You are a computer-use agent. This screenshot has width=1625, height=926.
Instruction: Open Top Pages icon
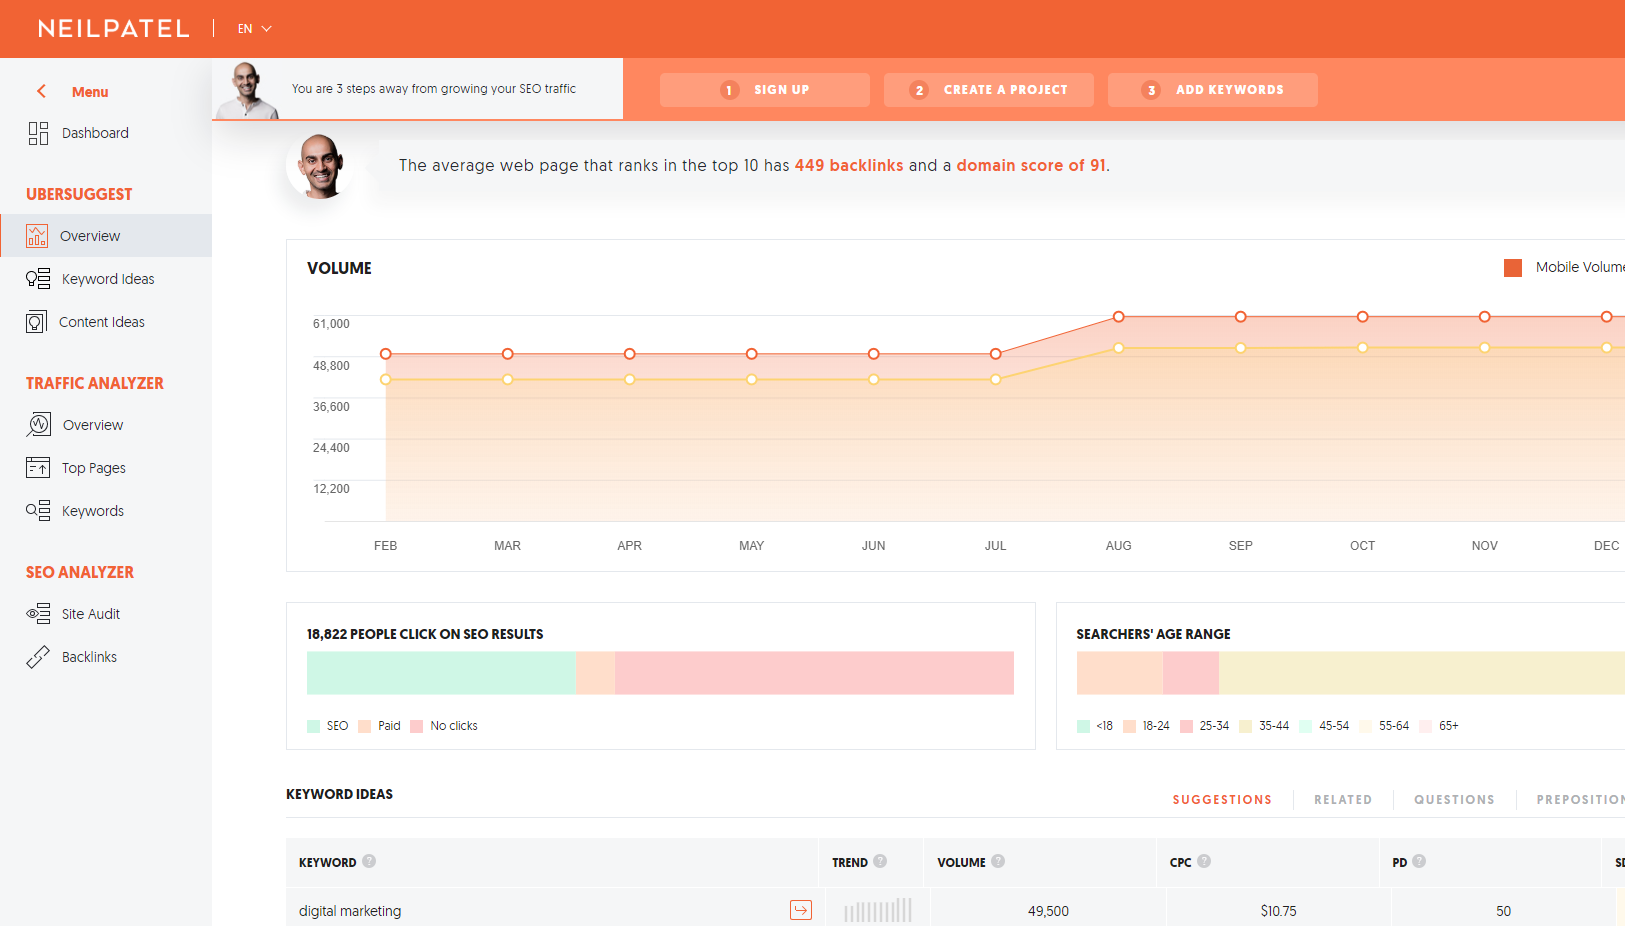click(38, 467)
